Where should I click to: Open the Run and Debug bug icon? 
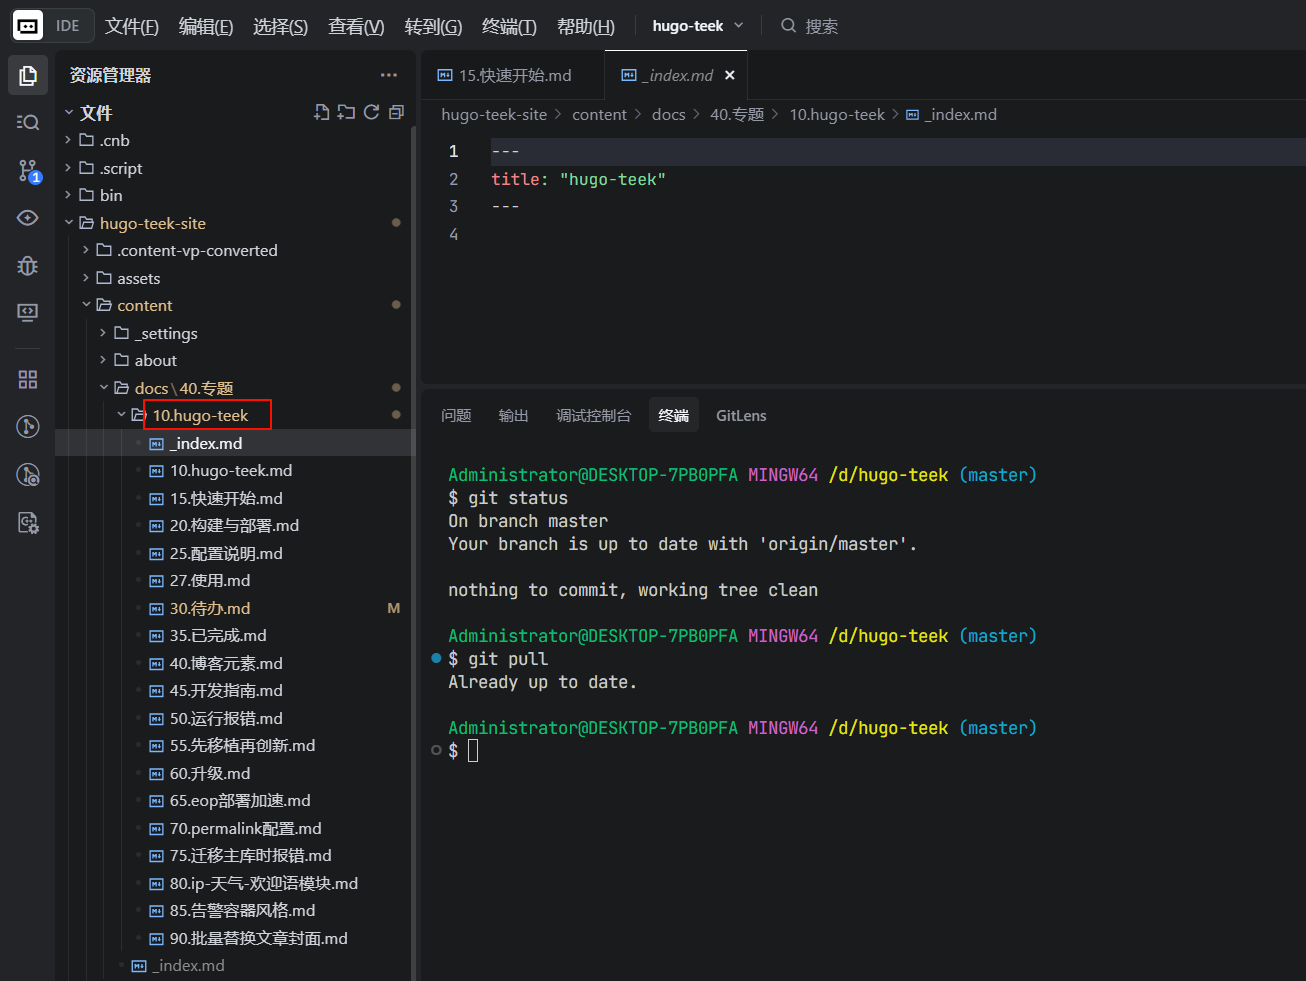28,265
